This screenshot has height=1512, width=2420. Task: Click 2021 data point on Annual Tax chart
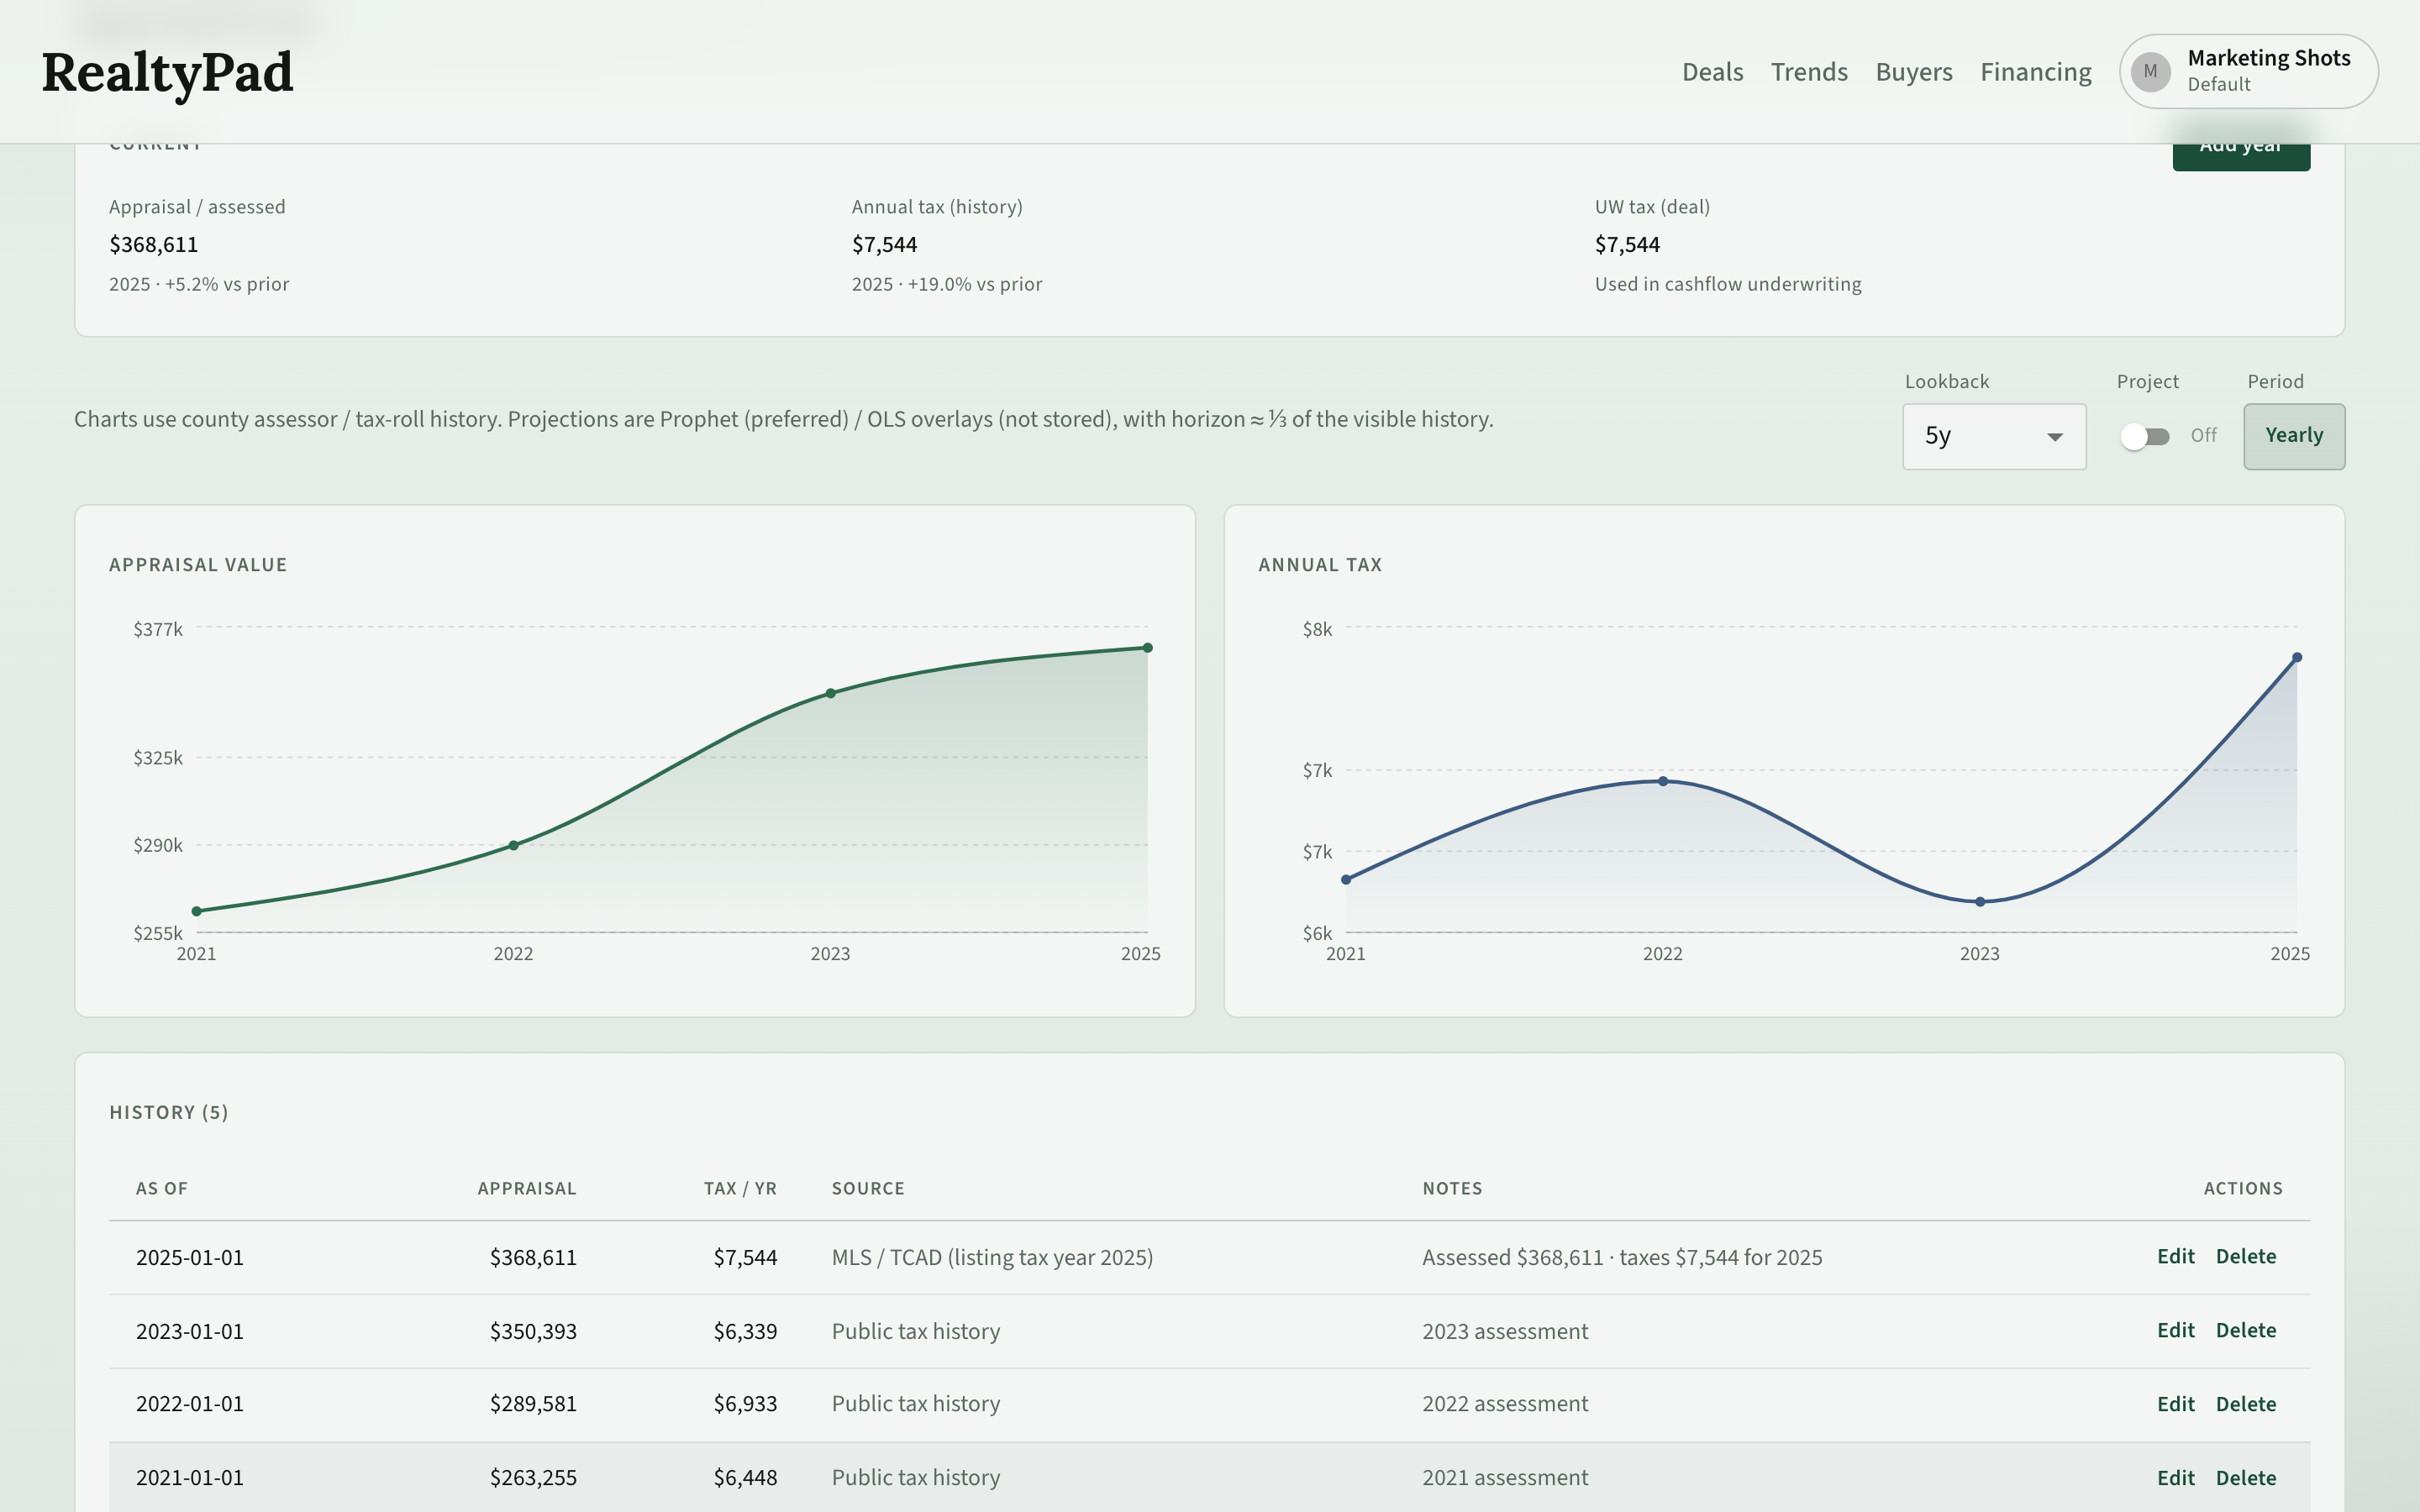[x=1346, y=880]
